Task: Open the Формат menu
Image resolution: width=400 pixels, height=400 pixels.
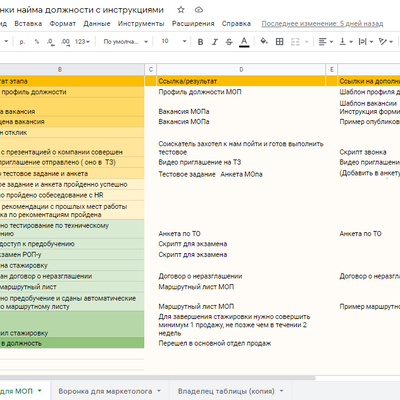Action: [63, 24]
